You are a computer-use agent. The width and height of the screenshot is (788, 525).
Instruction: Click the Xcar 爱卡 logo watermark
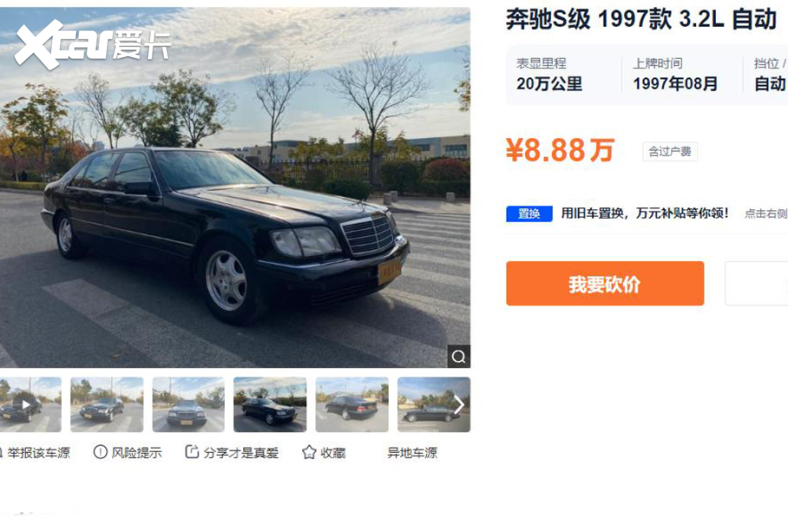93,44
